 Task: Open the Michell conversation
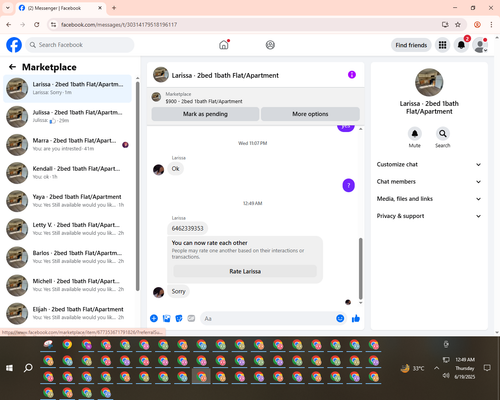point(68,285)
